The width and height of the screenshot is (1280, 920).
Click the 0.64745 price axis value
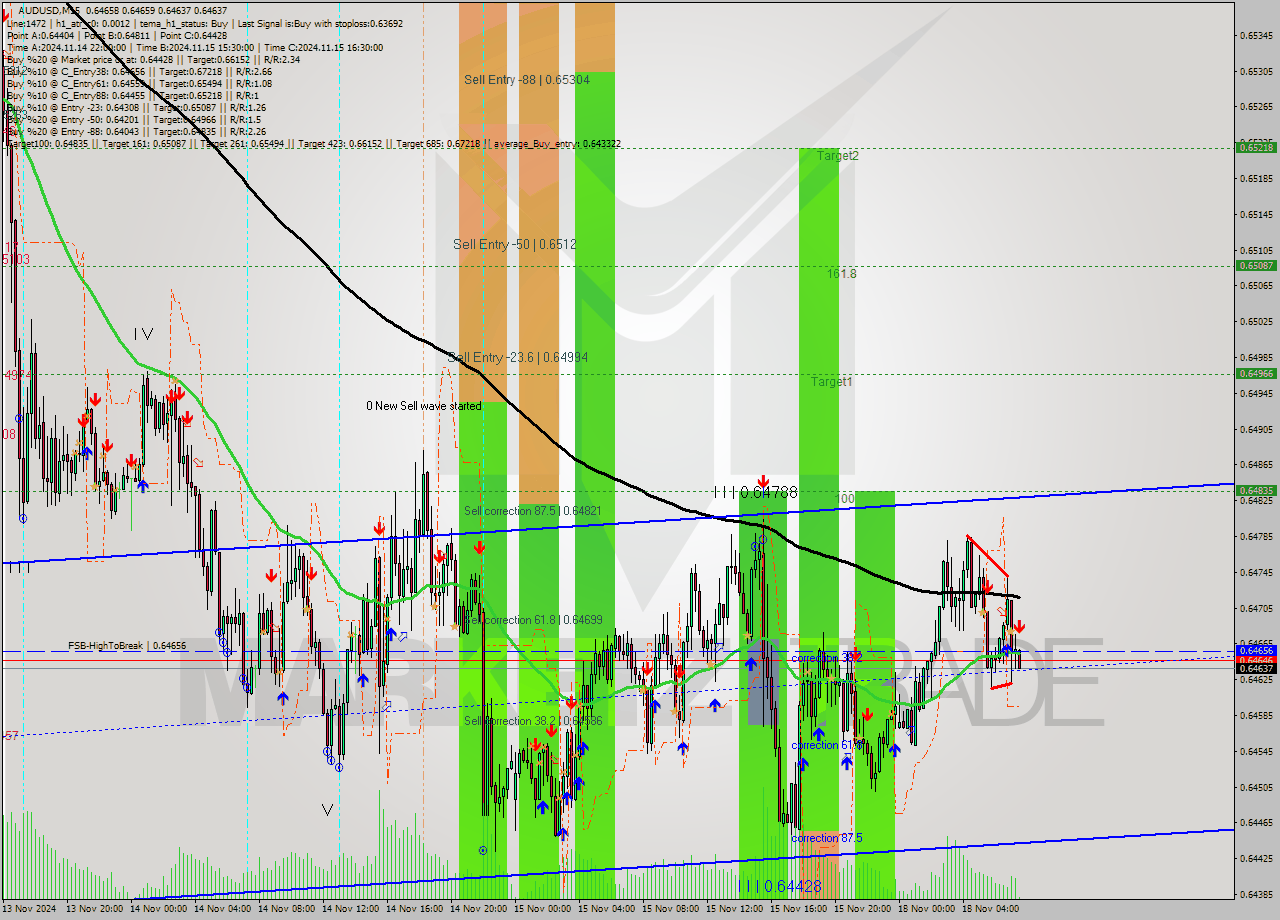pos(1256,572)
